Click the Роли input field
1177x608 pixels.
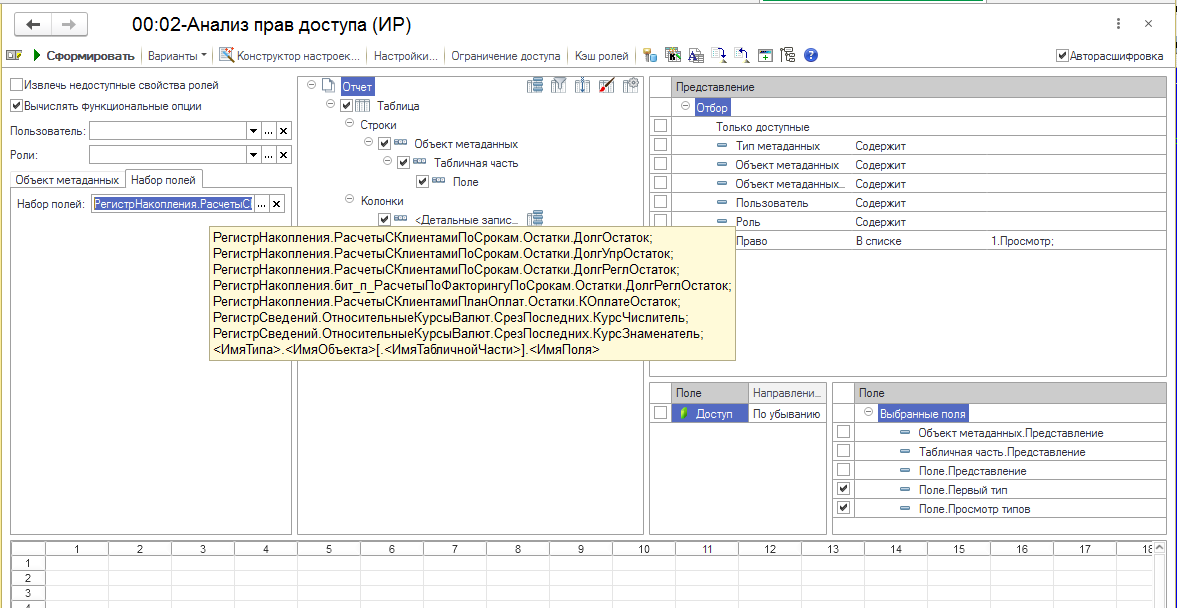point(166,155)
